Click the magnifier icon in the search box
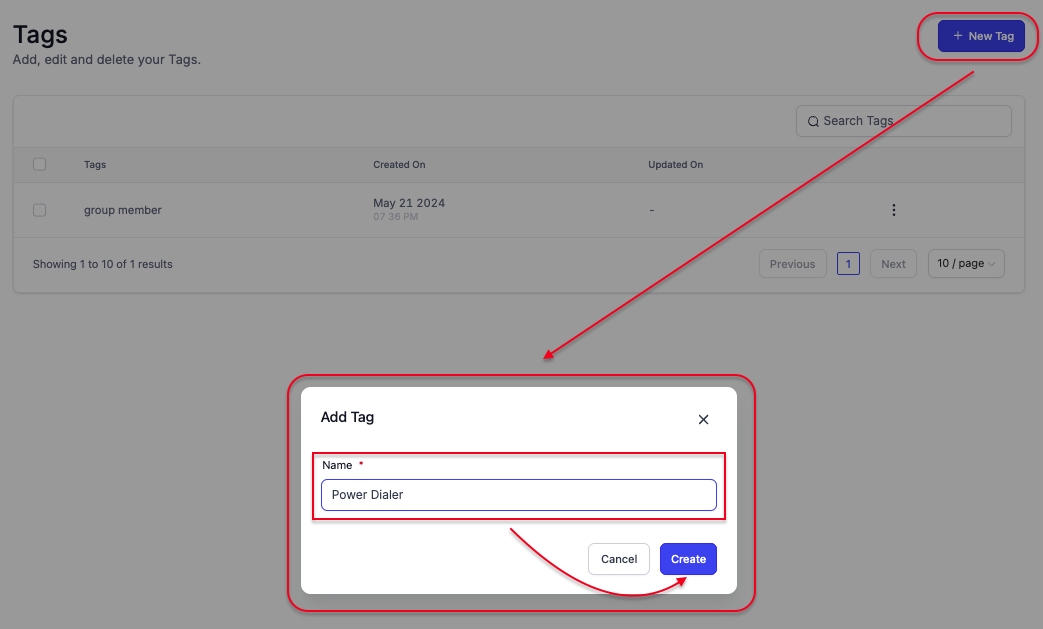The height and width of the screenshot is (629, 1043). (812, 121)
